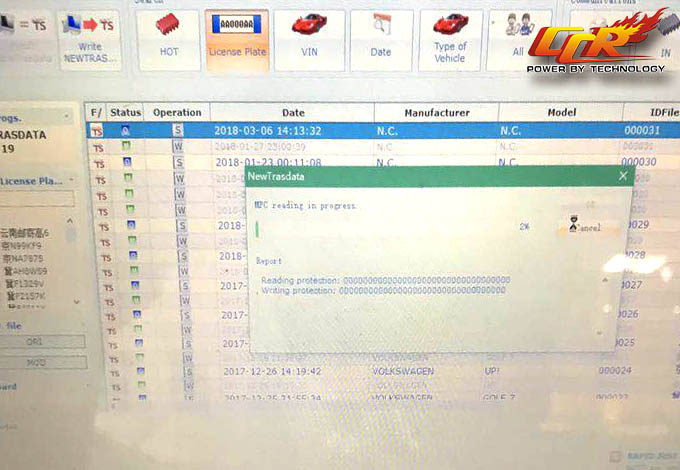Viewport: 680px width, 470px height.
Task: Click green status icon in 2018-01-27 row
Action: point(126,146)
